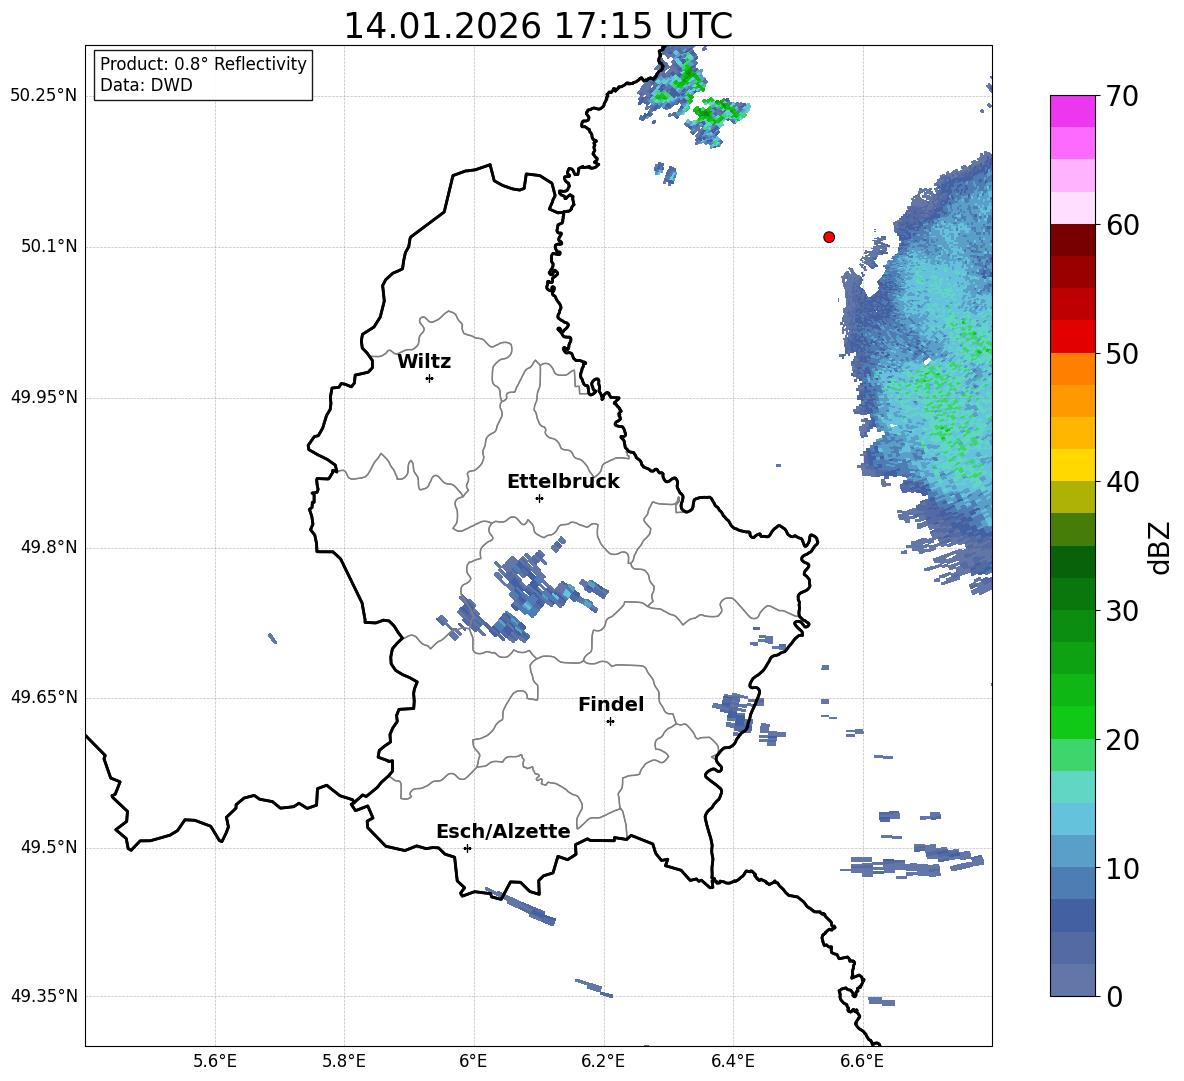Click the 49.95°N latitude tick label
1184x1081 pixels.
coord(44,396)
